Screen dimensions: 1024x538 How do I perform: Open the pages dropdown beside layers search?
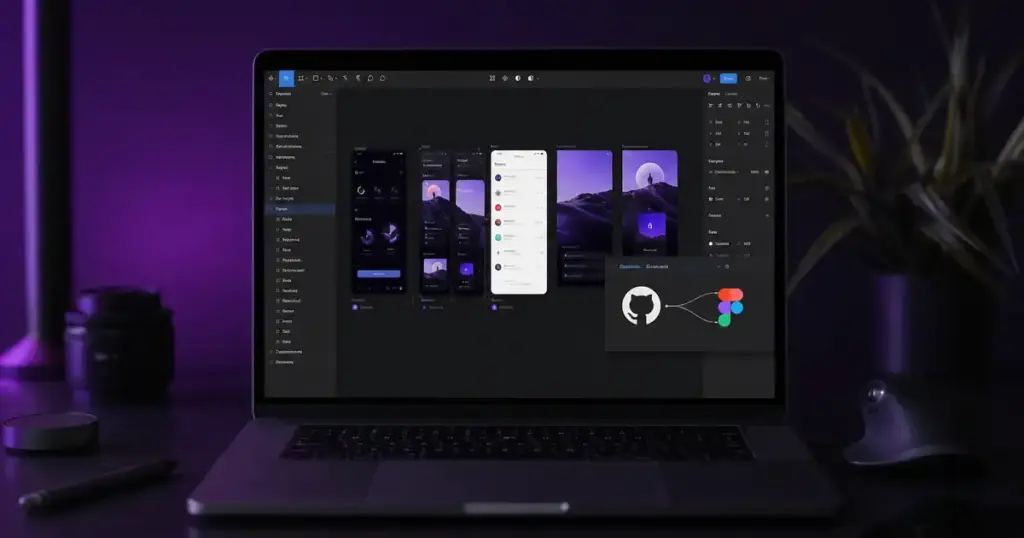coord(326,94)
